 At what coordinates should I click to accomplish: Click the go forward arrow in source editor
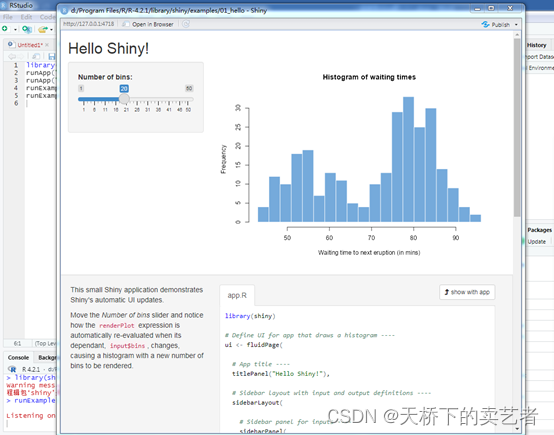[x=21, y=56]
